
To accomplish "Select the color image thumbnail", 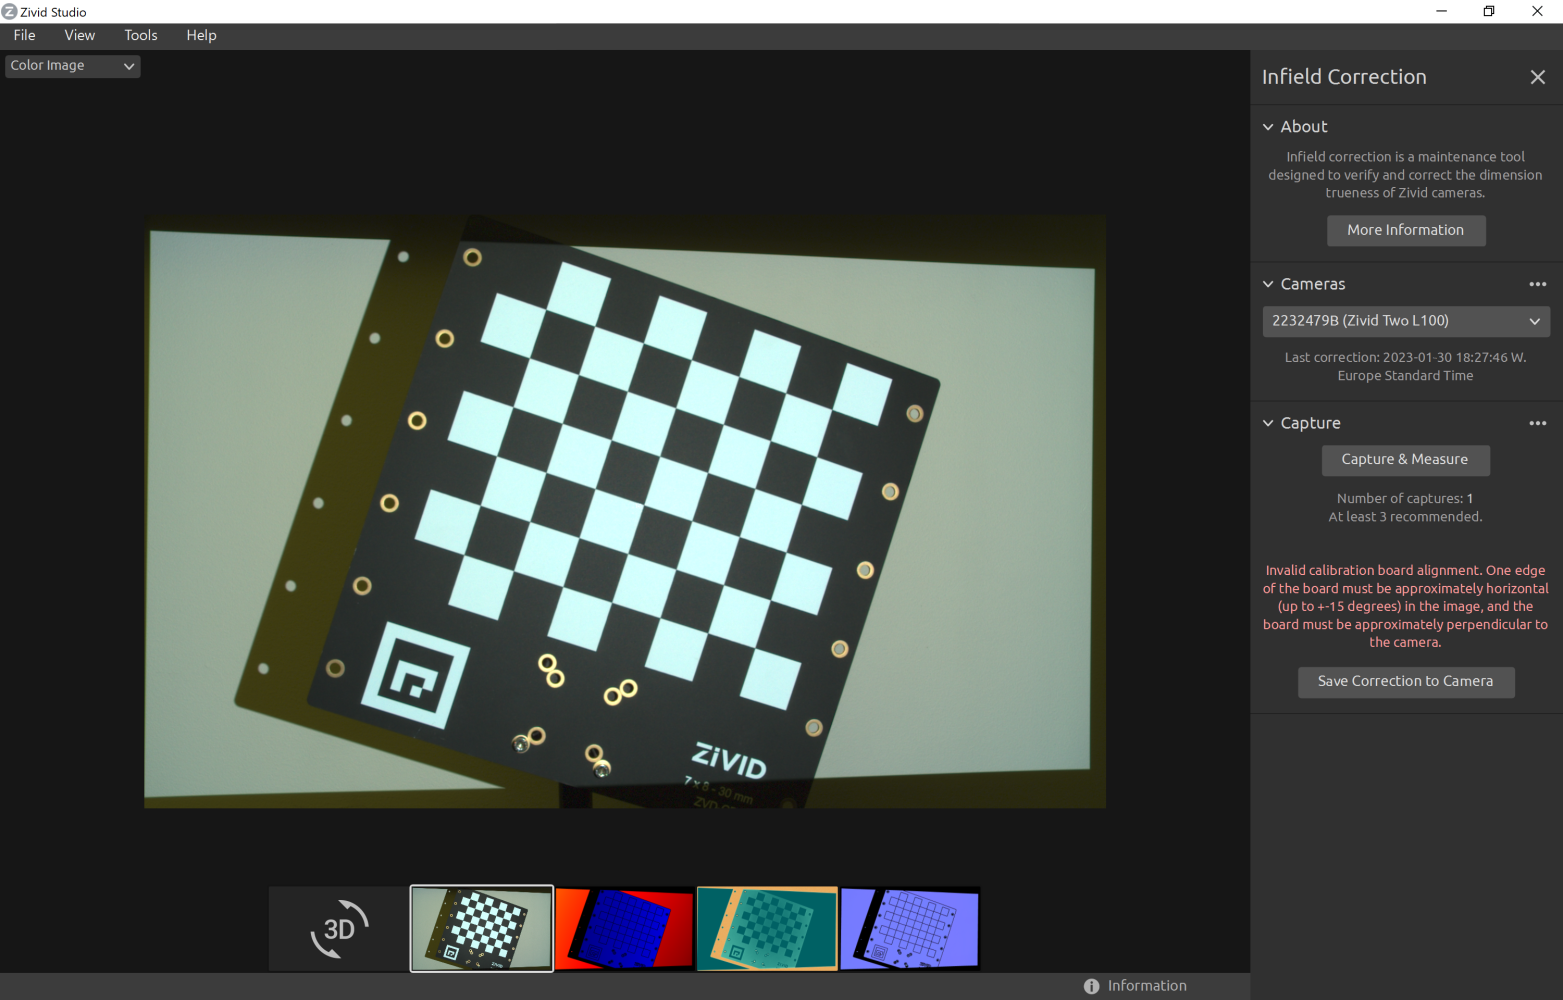I will 481,929.
